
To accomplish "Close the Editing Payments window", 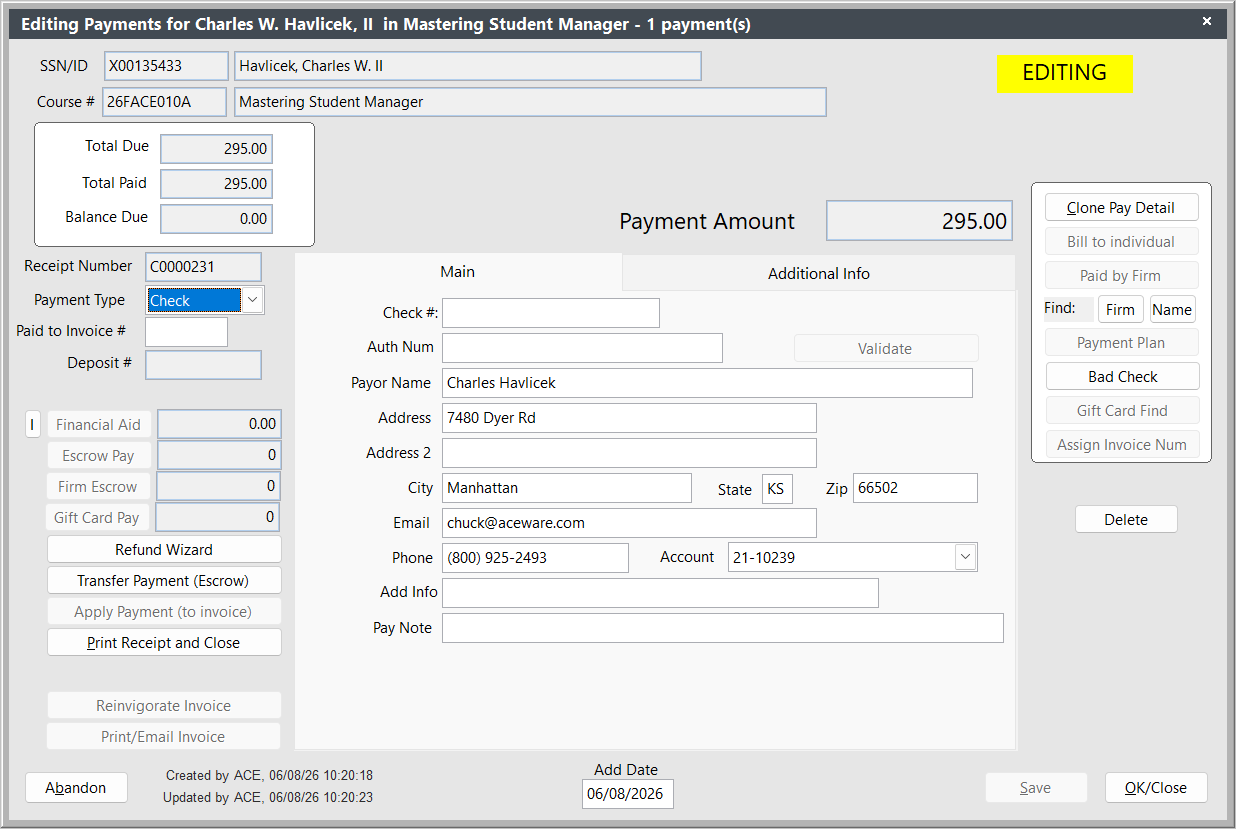I will click(x=1207, y=21).
